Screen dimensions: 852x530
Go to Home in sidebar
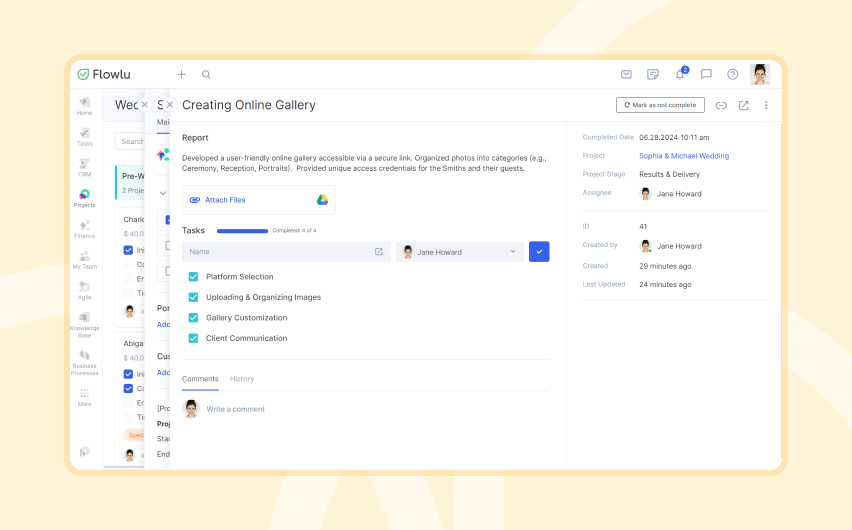(84, 106)
